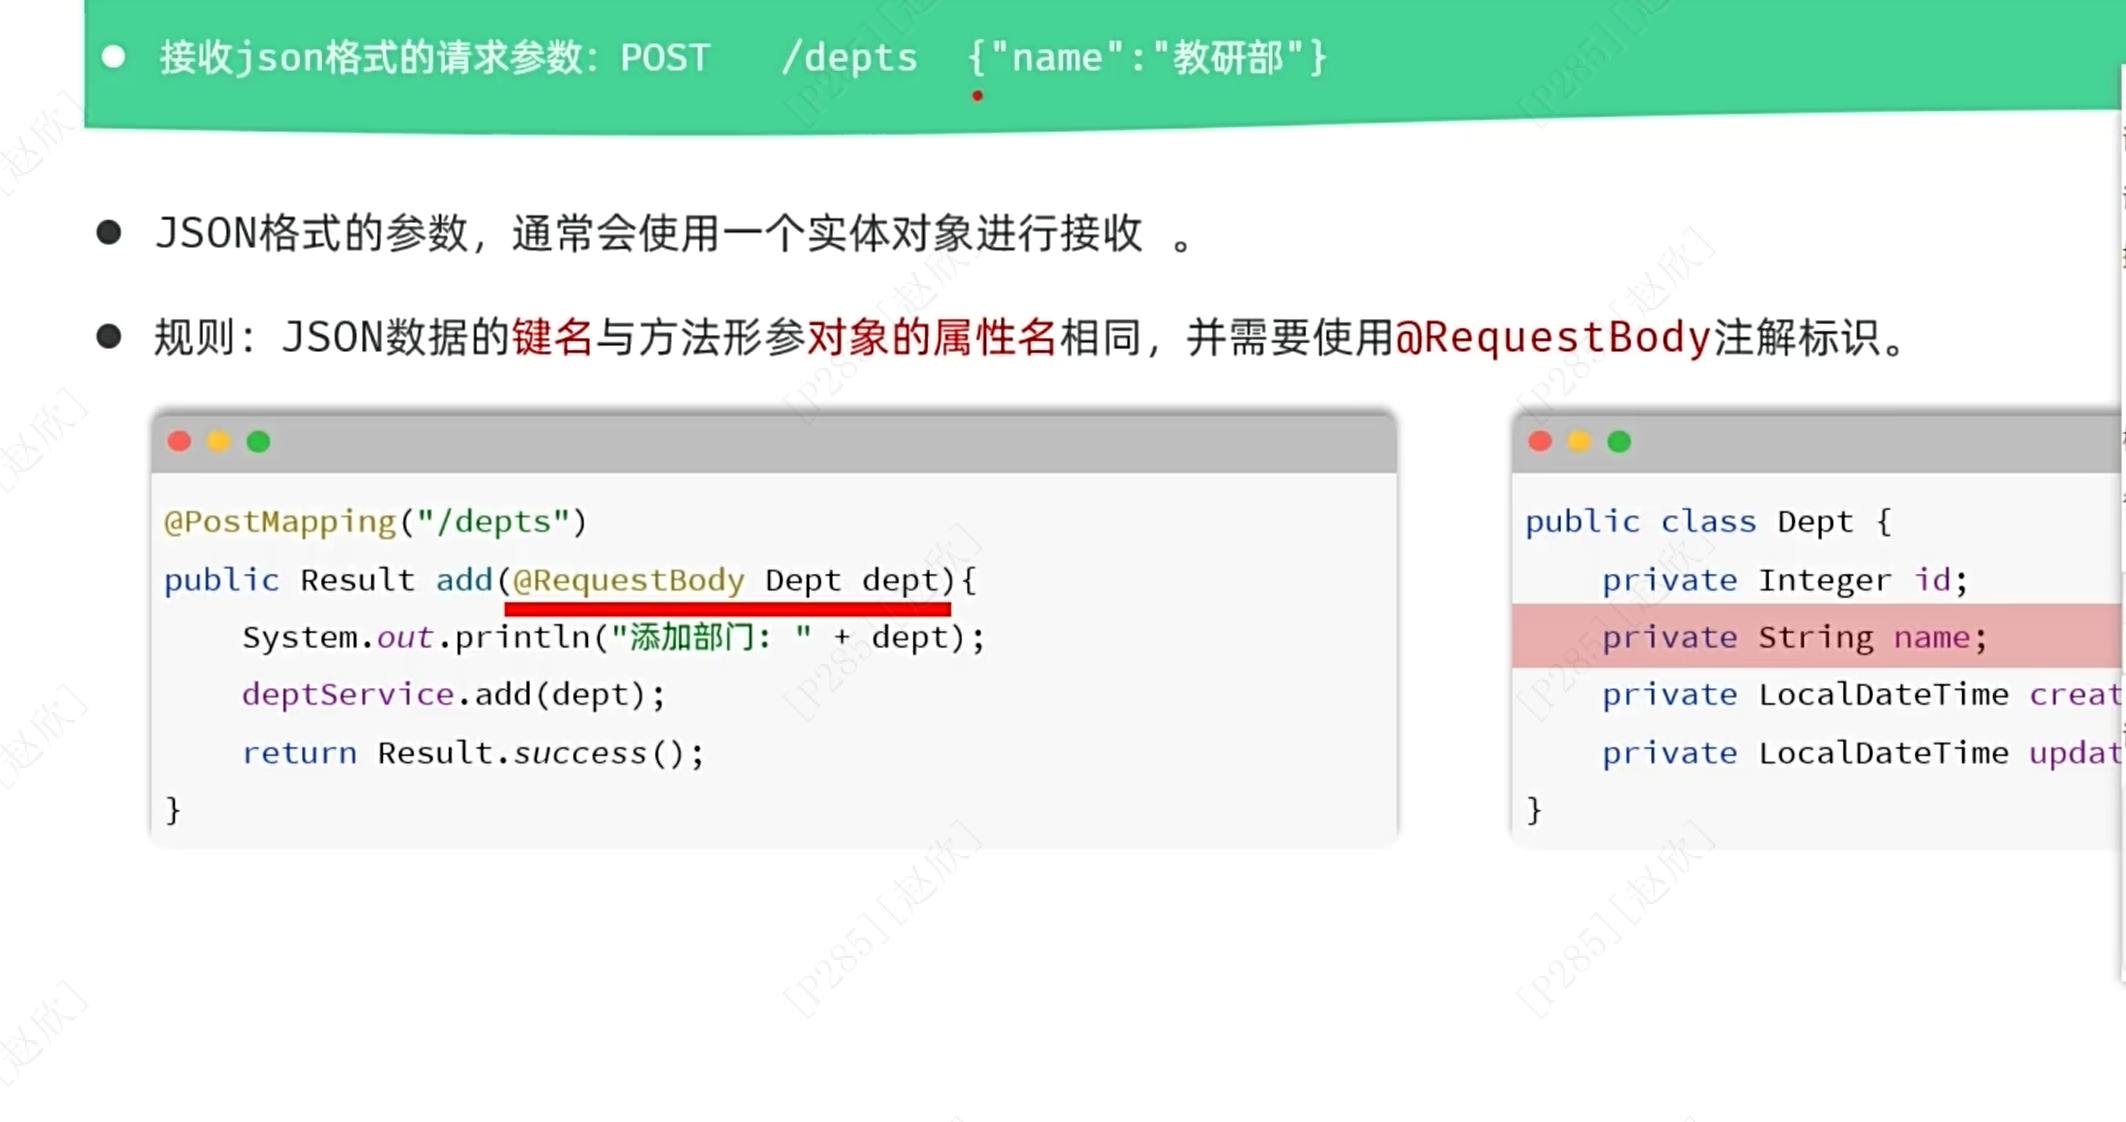The height and width of the screenshot is (1122, 2126).
Task: Click red @RequestBody text in rule sentence
Action: pyautogui.click(x=1552, y=338)
